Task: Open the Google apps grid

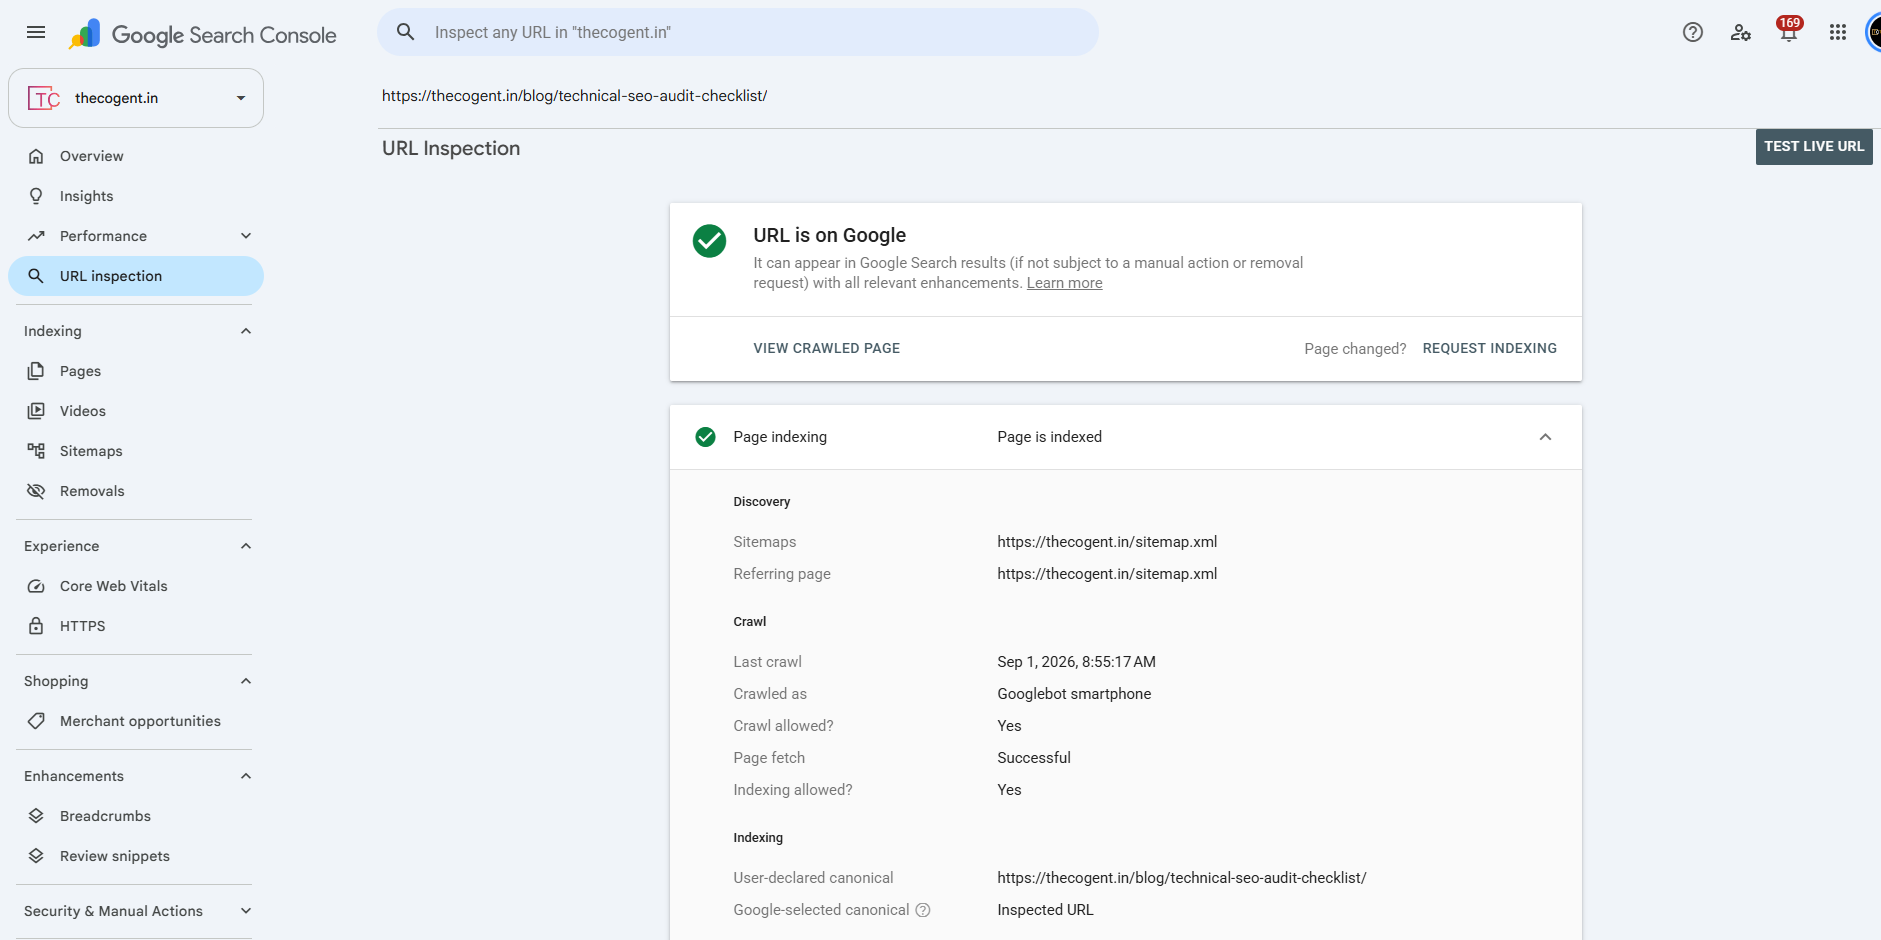Action: click(x=1838, y=32)
